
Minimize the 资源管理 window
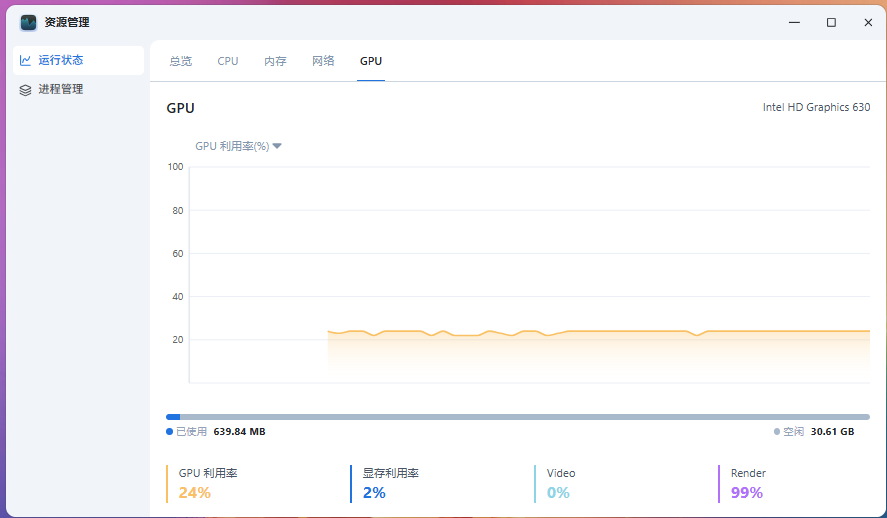pos(794,23)
